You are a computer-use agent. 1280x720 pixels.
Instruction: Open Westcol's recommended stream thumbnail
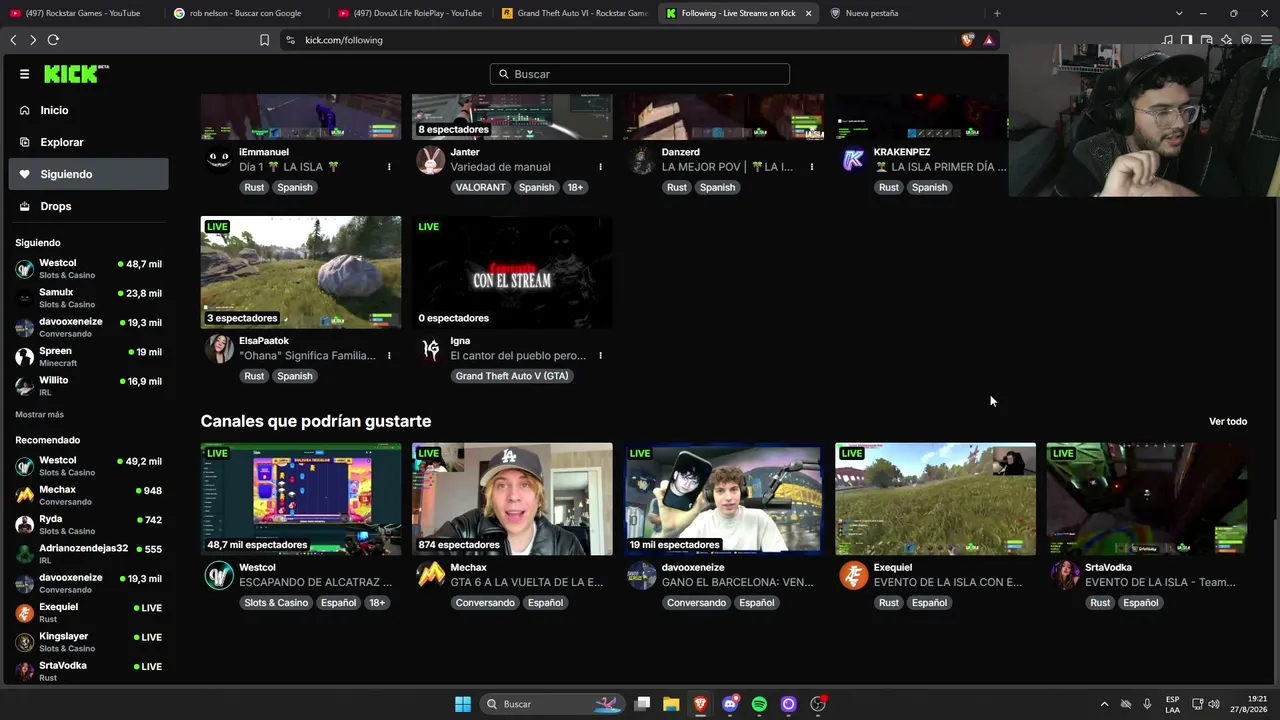pos(301,499)
